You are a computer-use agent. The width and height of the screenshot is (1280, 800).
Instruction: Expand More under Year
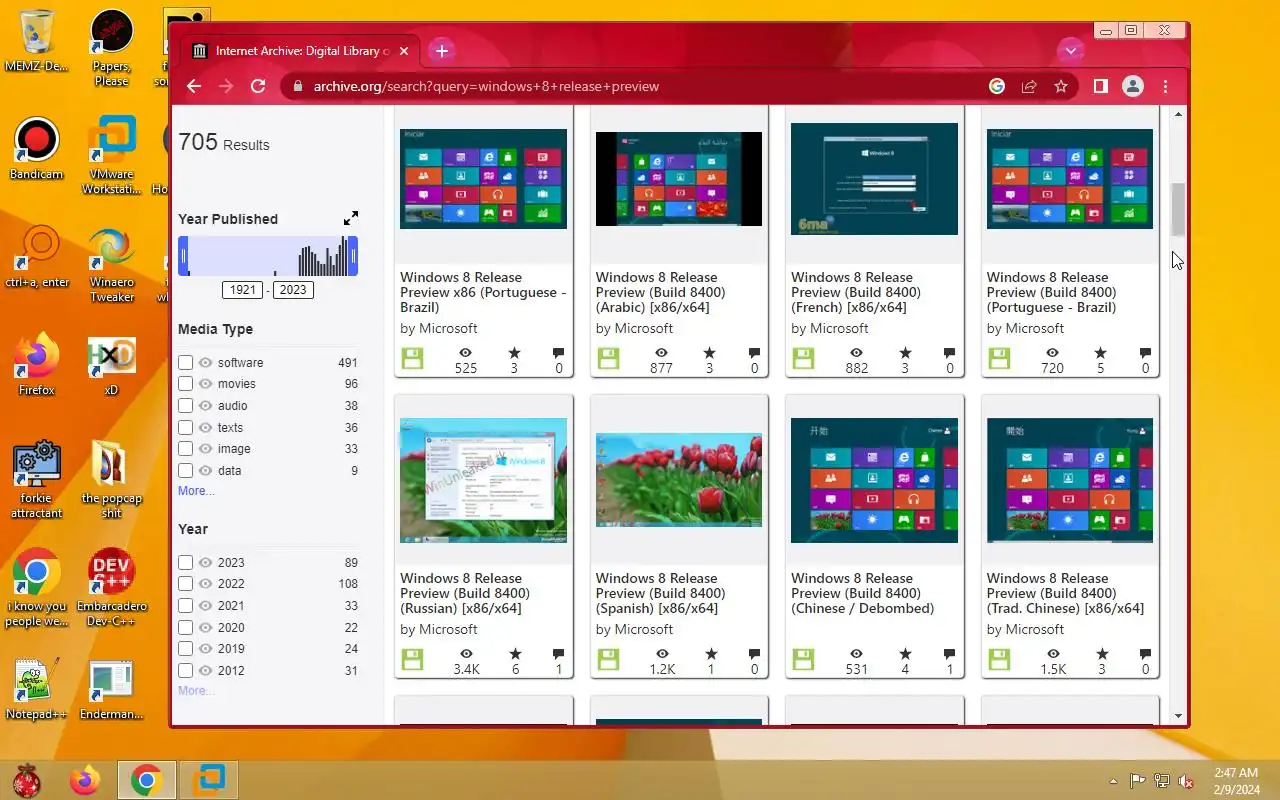tap(196, 691)
